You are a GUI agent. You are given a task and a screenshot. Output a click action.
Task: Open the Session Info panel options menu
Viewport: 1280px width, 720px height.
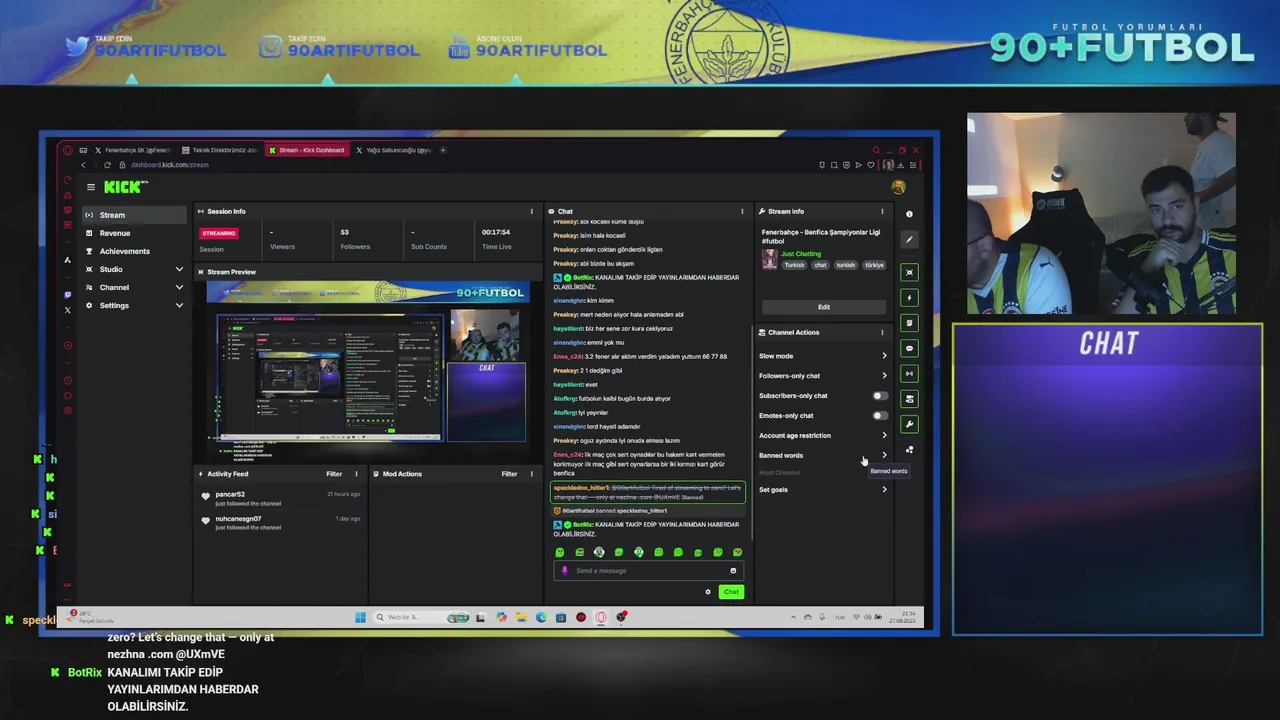[x=531, y=211]
